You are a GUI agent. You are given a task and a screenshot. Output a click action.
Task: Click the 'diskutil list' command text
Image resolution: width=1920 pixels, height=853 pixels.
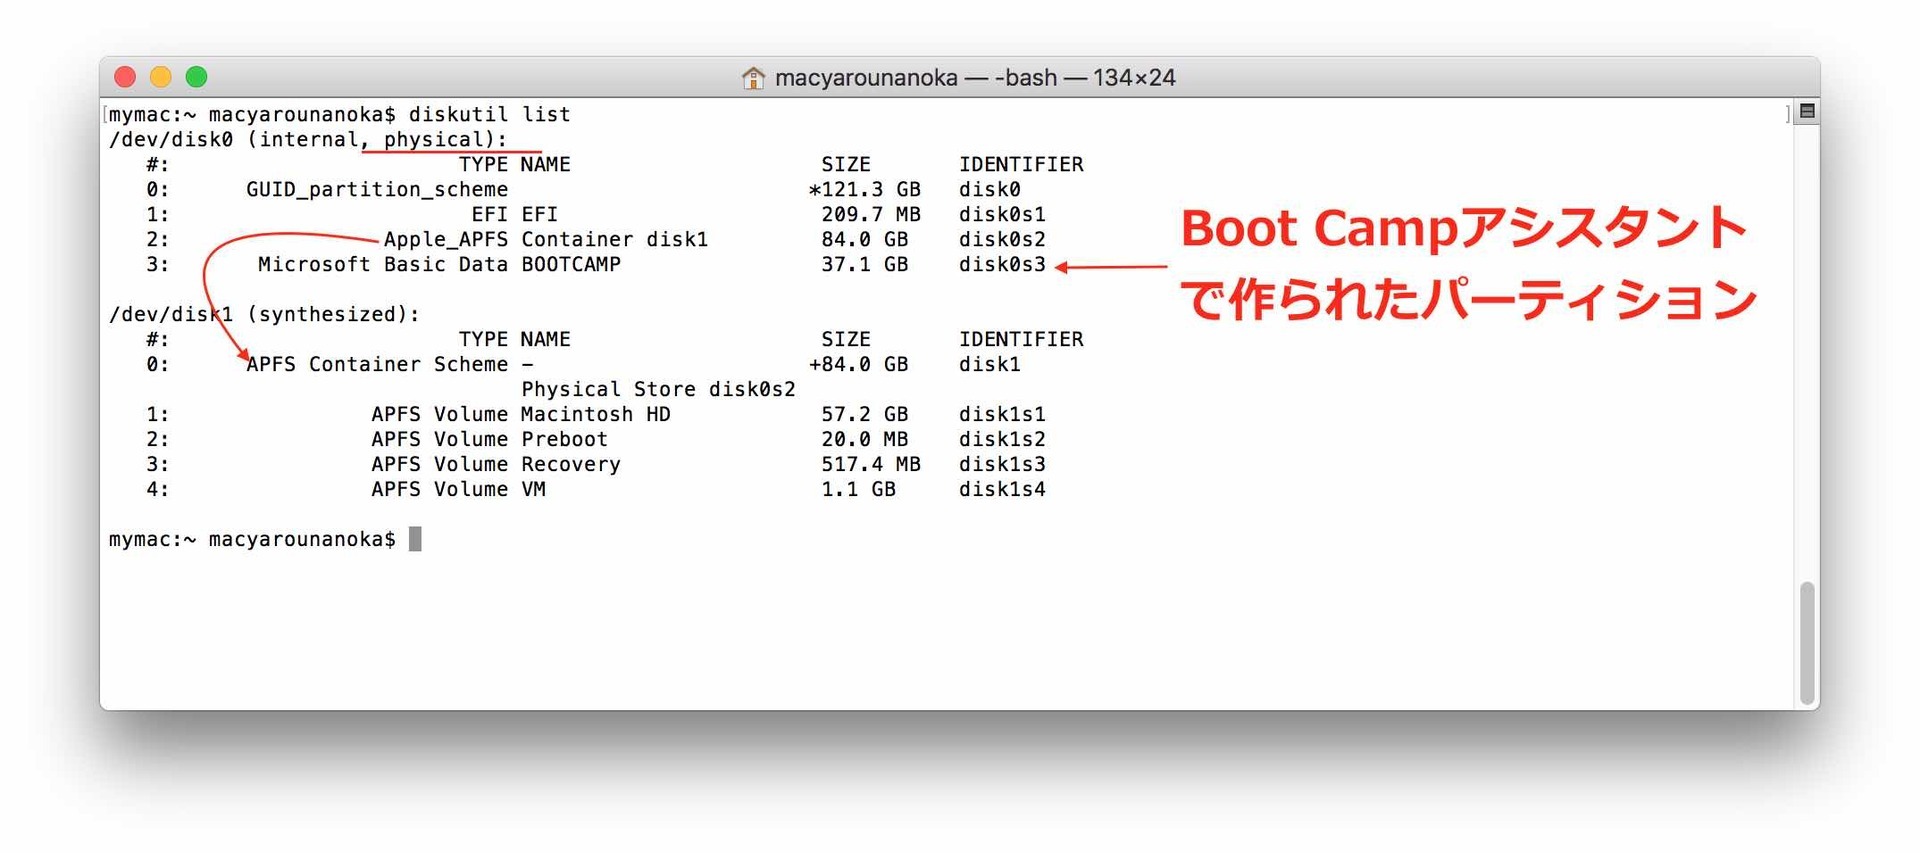tap(489, 114)
